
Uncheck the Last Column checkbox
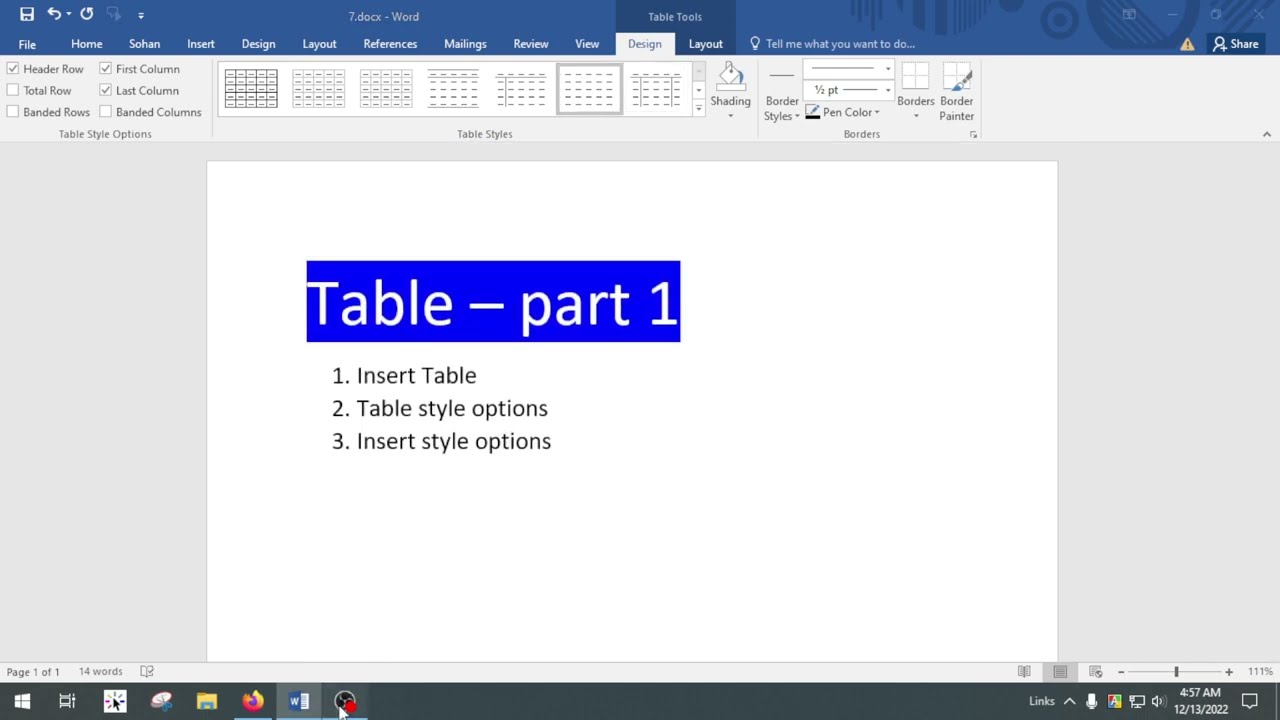pyautogui.click(x=105, y=90)
